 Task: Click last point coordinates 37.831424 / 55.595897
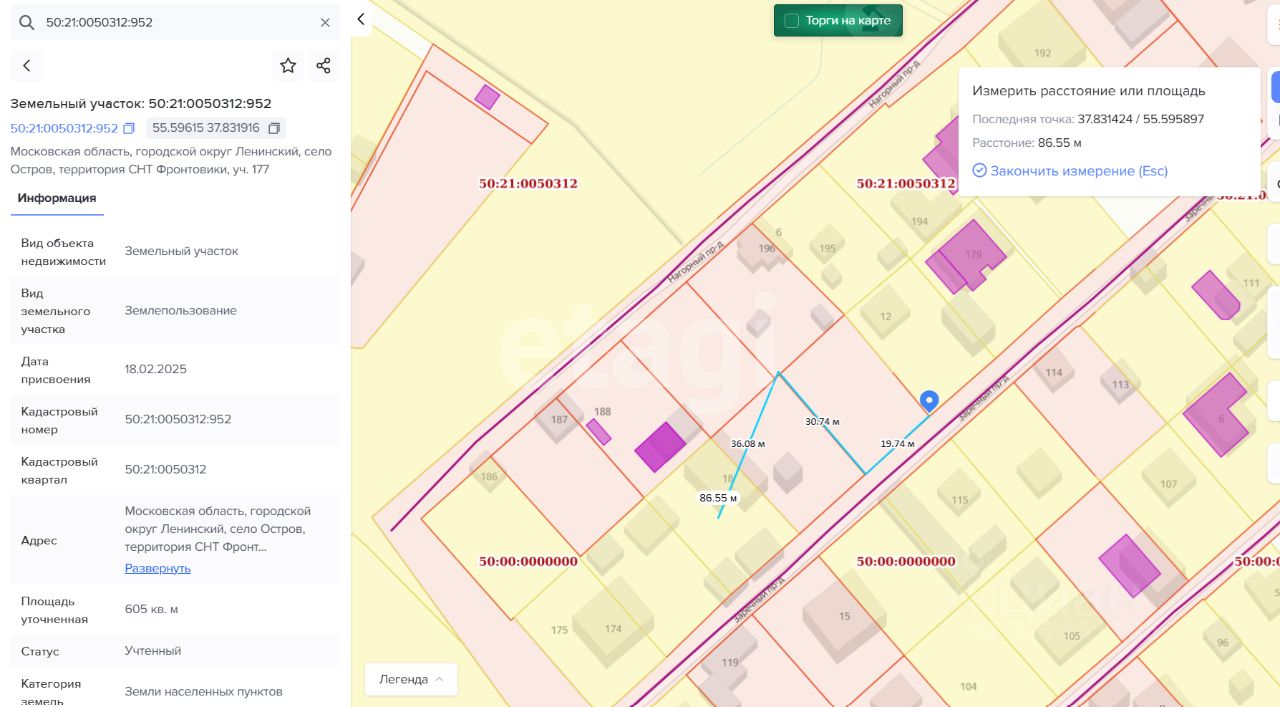tap(1140, 119)
